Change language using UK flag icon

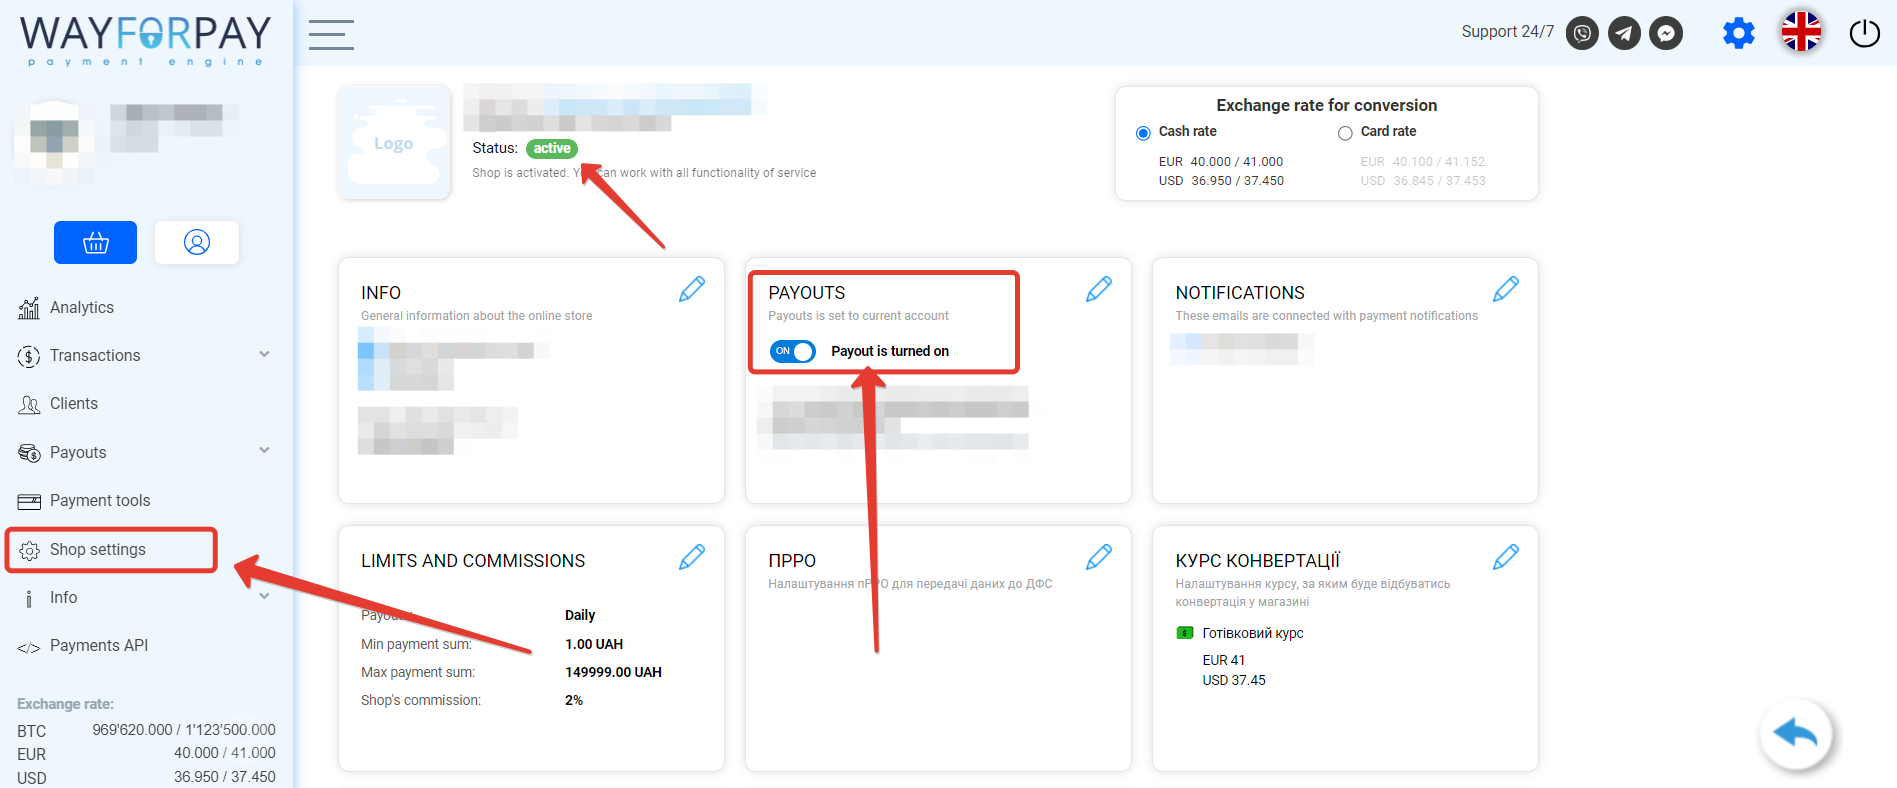click(x=1801, y=32)
